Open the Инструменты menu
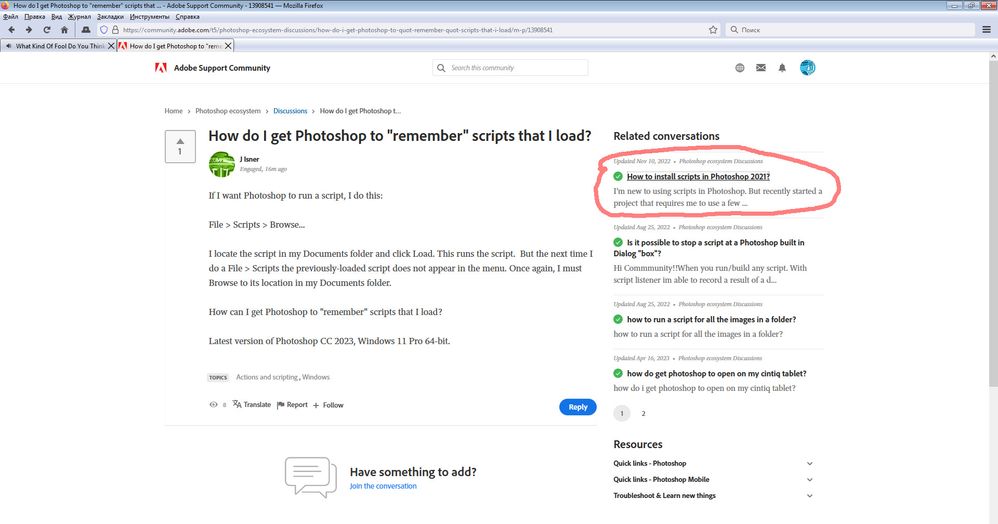998x524 pixels. click(150, 17)
